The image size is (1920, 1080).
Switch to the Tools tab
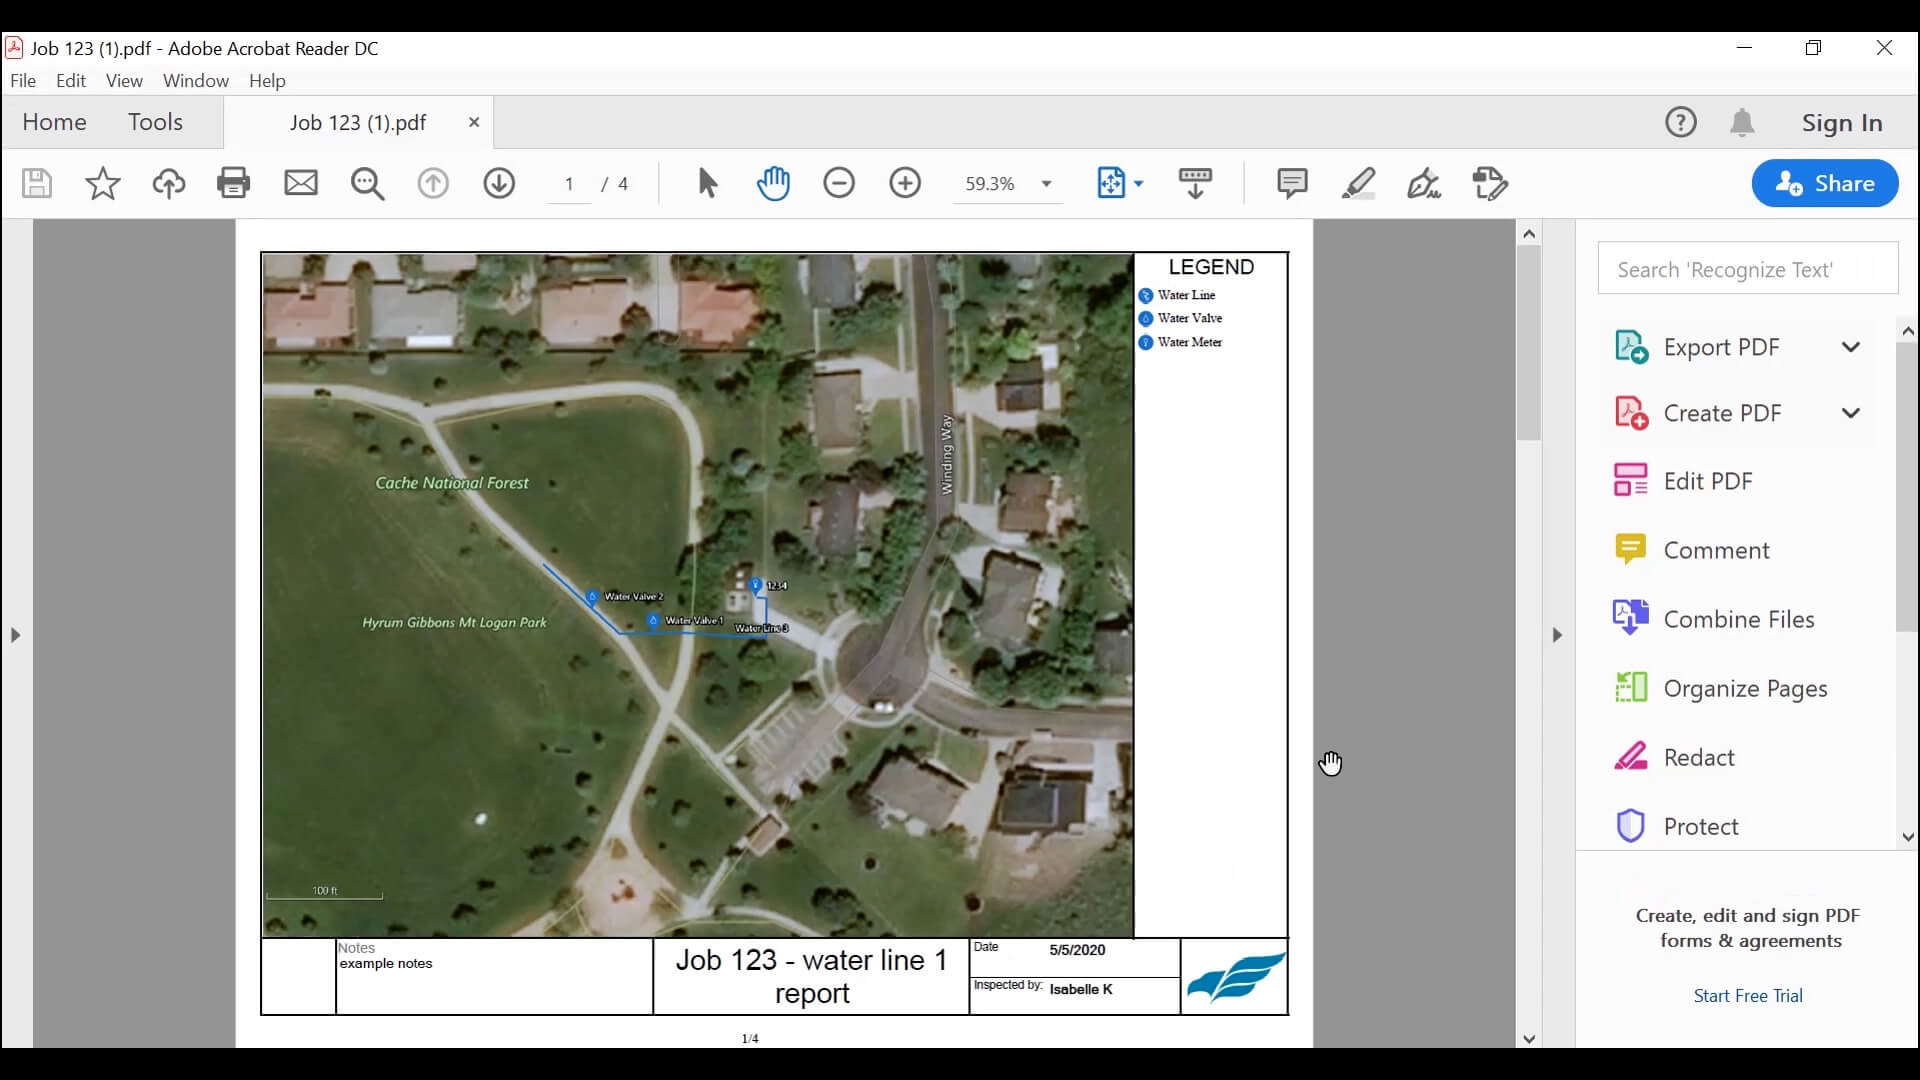[x=155, y=122]
